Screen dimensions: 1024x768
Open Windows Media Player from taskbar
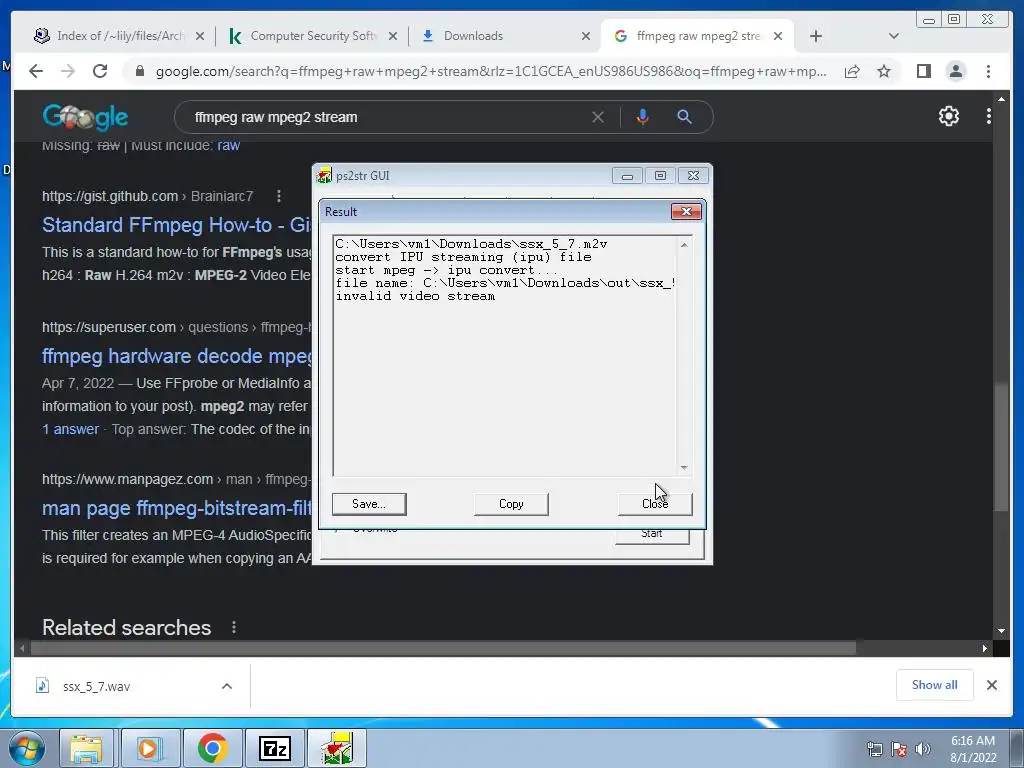click(x=149, y=748)
